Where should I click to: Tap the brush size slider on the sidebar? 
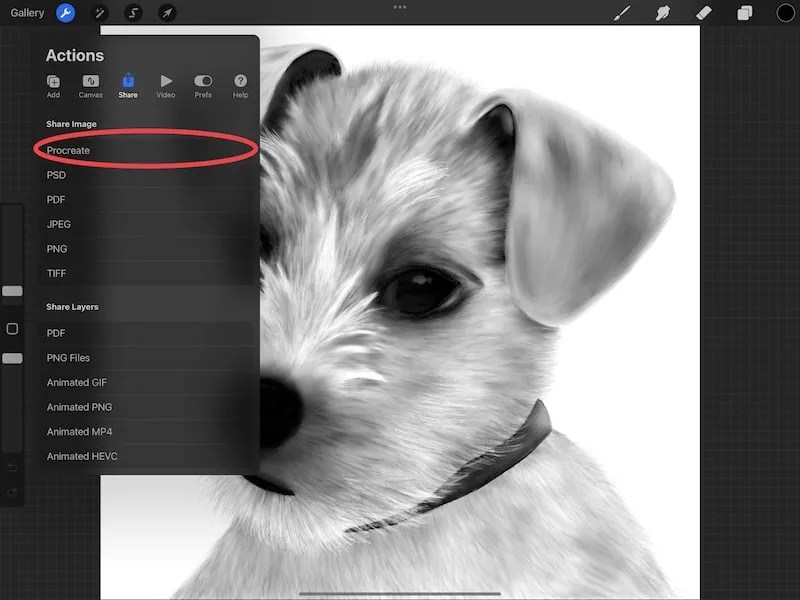coord(13,291)
